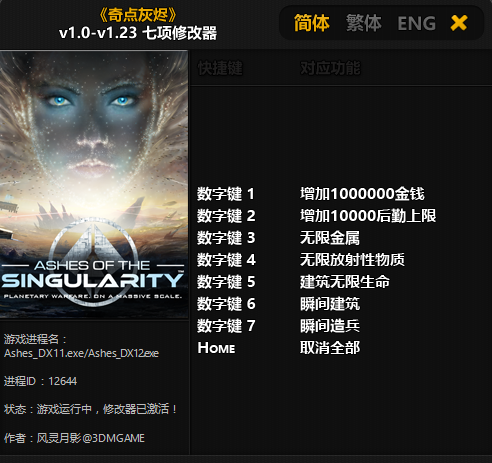Viewport: 492px width, 463px height.
Task: Switch language to ENG
Action: tap(417, 23)
